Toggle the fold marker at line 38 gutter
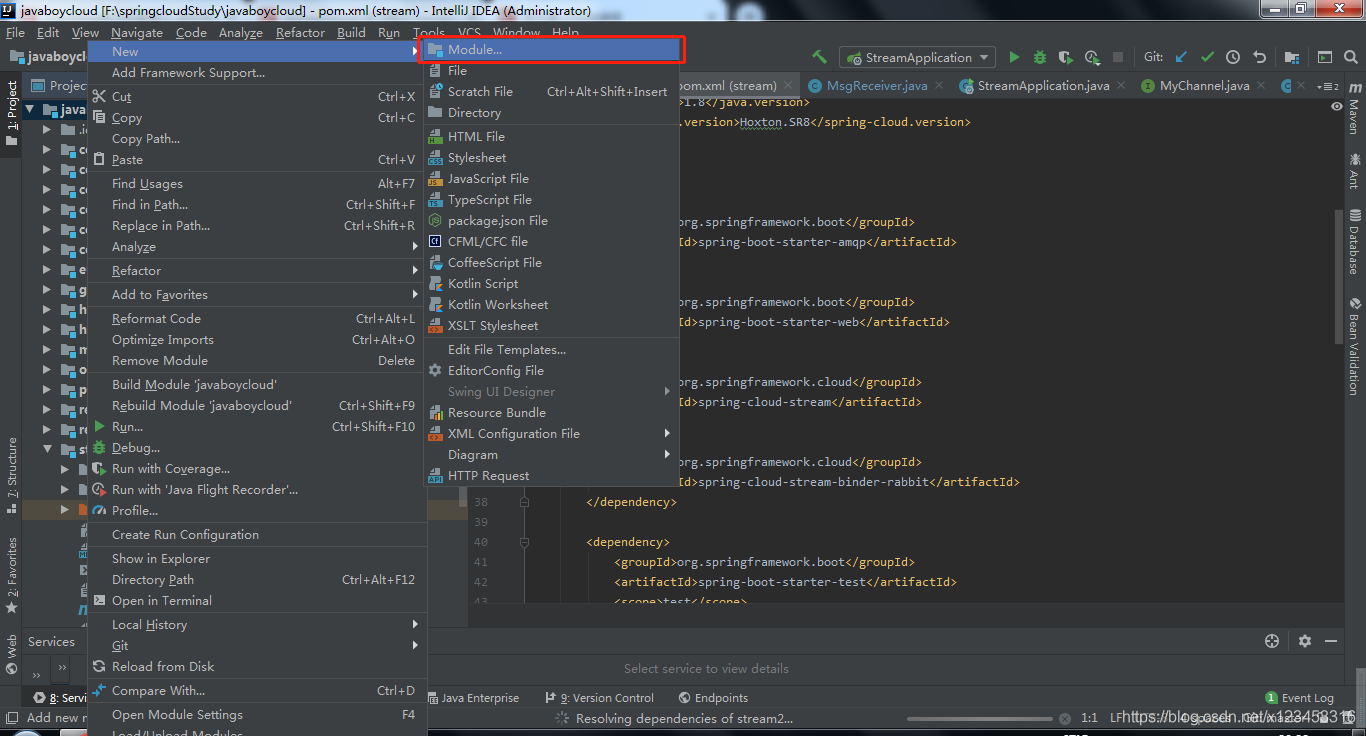The image size is (1366, 736). pos(523,502)
